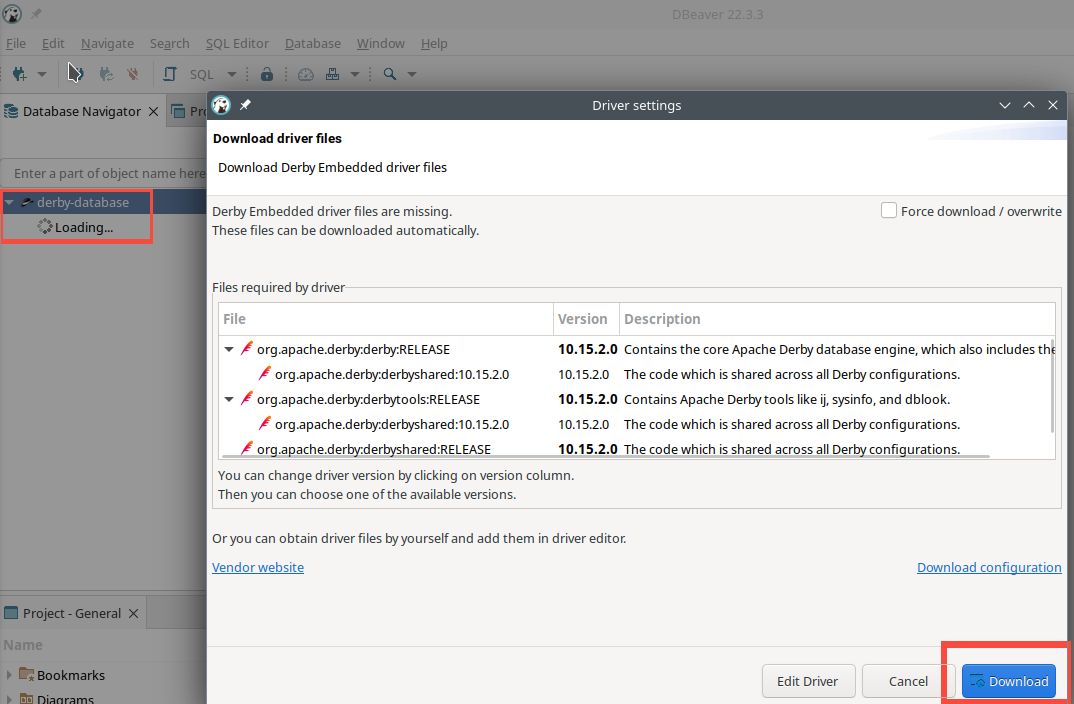Viewport: 1074px width, 704px height.
Task: Select org.apache.derby:derbytools:RELEASE file row
Action: [369, 399]
